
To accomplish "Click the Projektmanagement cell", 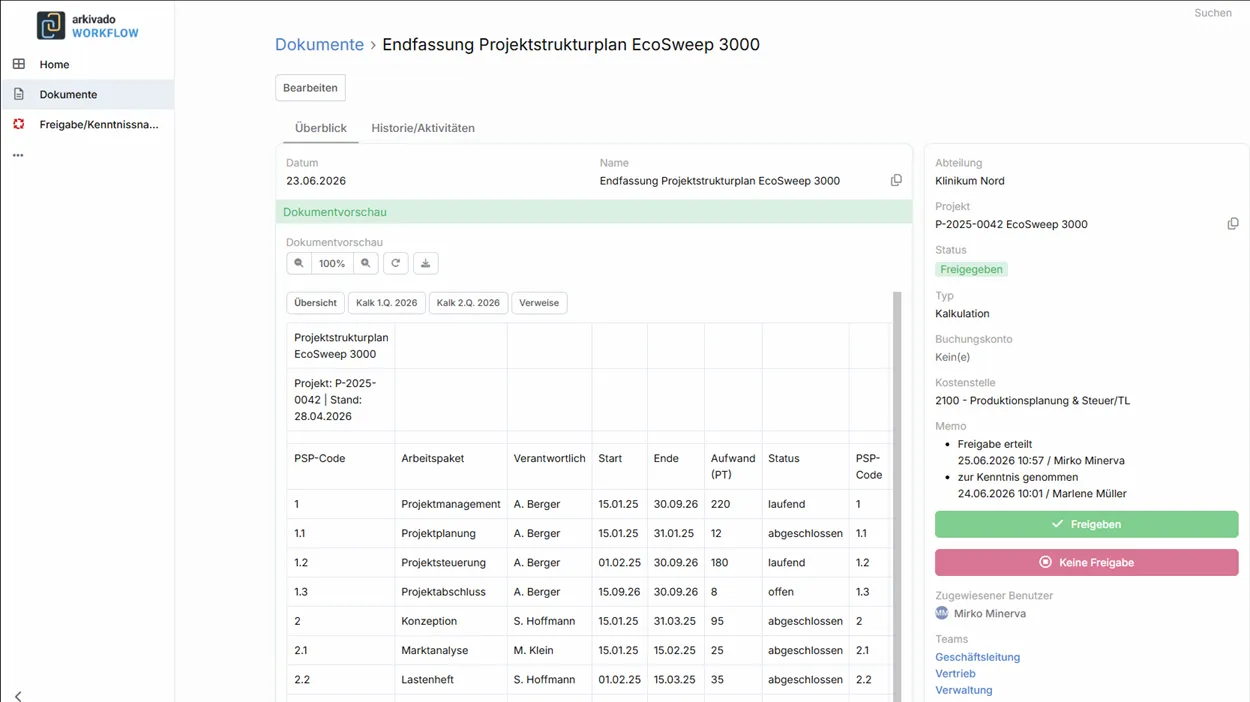I will tap(451, 504).
